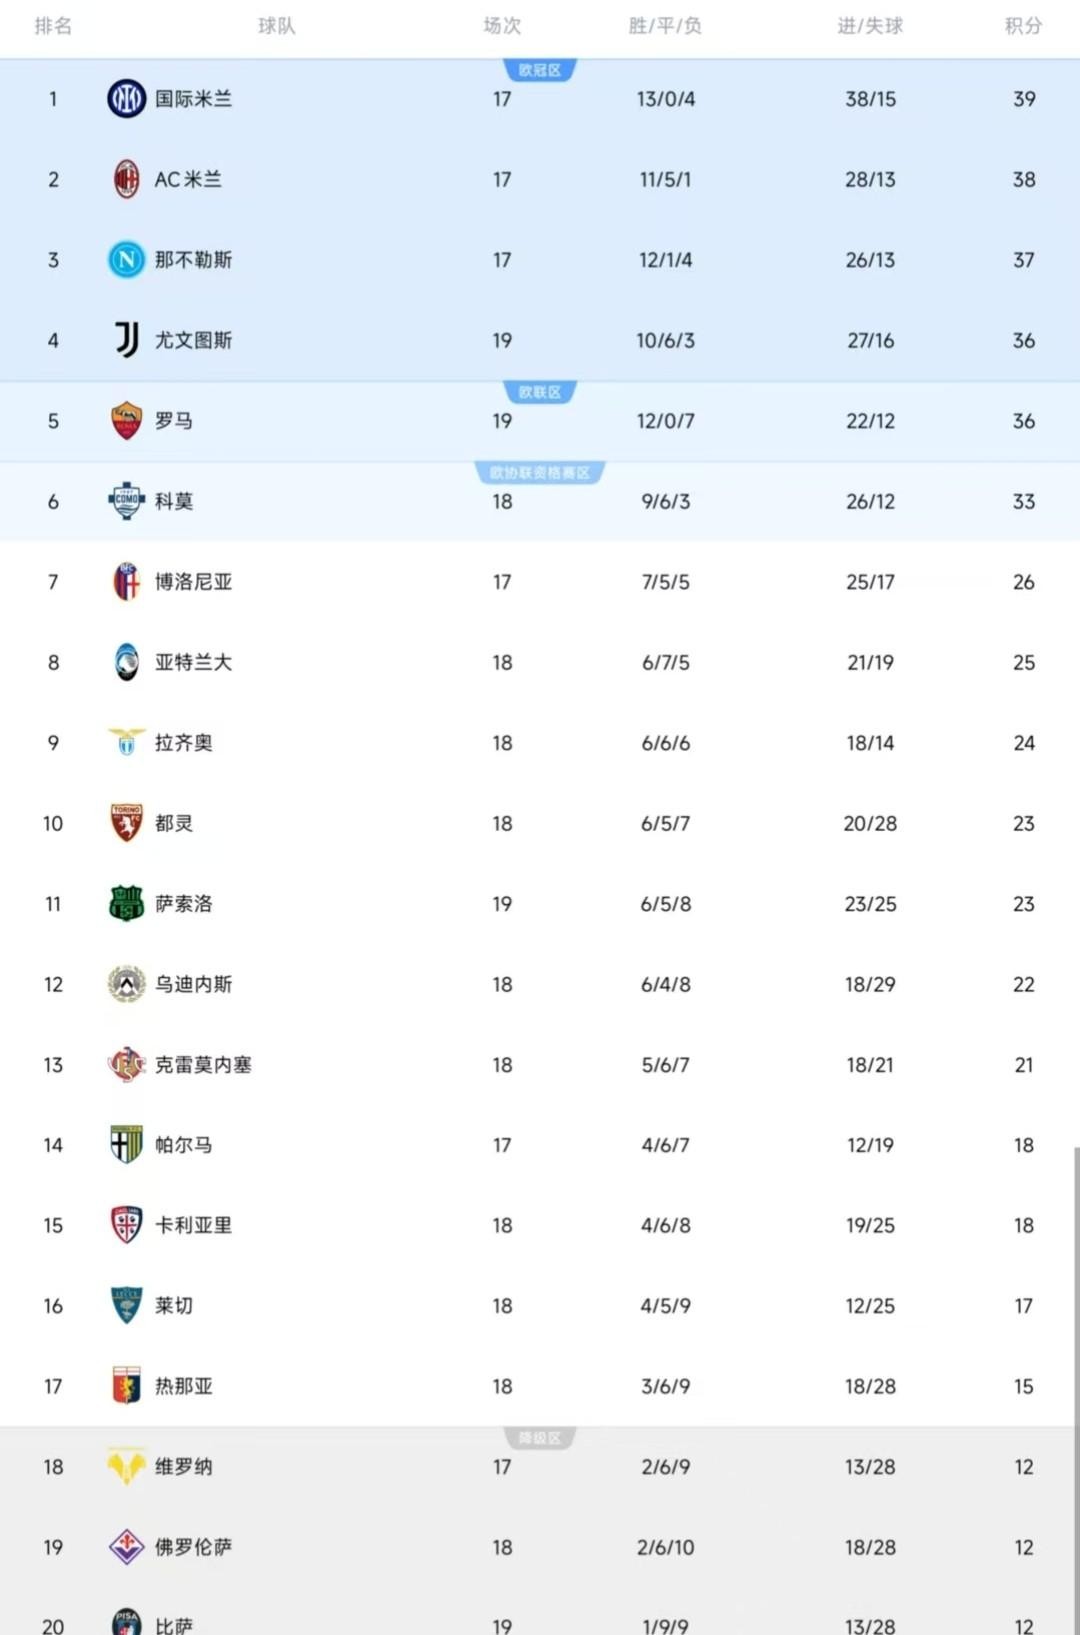Click the 欧冠区 zone label
This screenshot has width=1080, height=1635.
click(x=540, y=70)
